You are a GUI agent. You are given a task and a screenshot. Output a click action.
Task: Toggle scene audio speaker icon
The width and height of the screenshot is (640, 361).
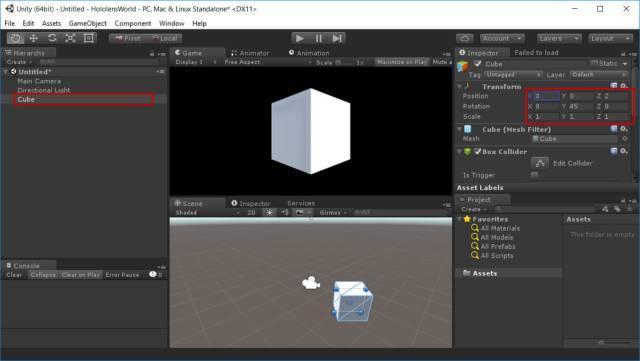[x=284, y=213]
